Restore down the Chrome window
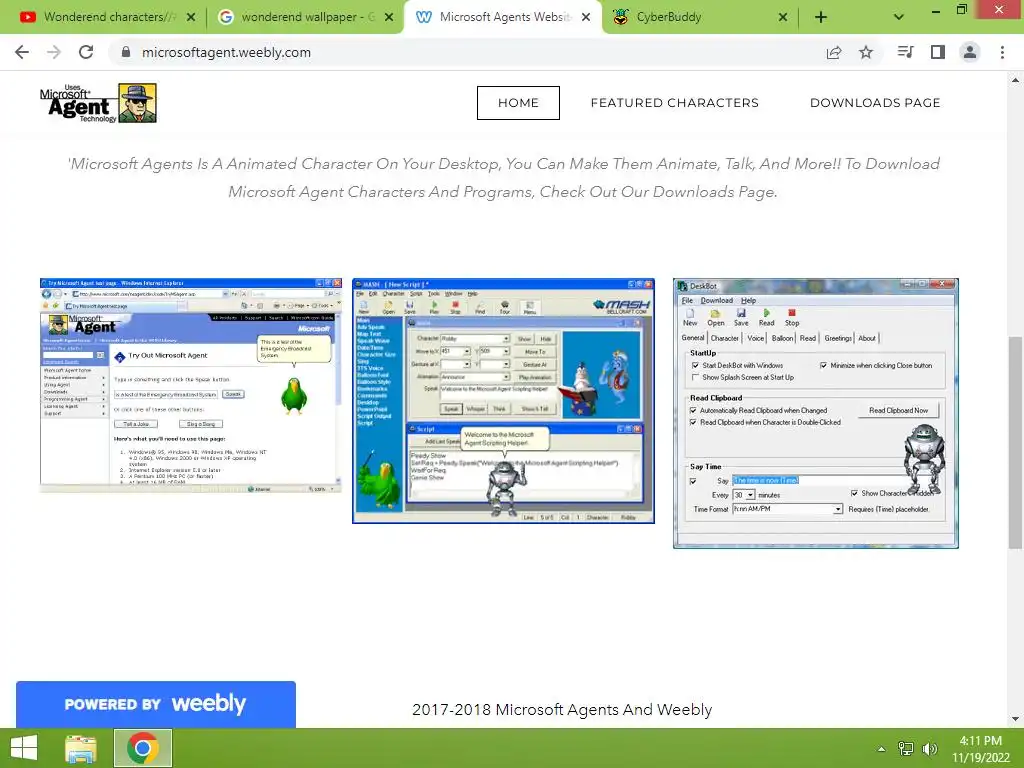 pyautogui.click(x=962, y=9)
